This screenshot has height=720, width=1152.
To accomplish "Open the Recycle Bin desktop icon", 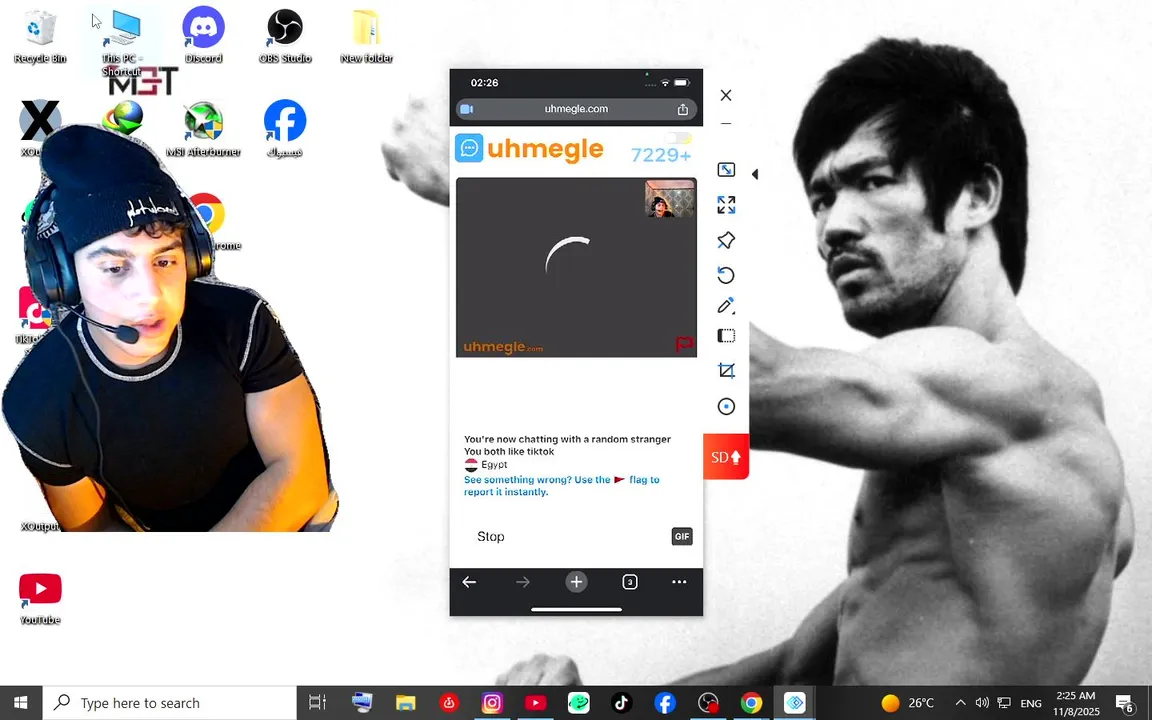I will point(39,37).
